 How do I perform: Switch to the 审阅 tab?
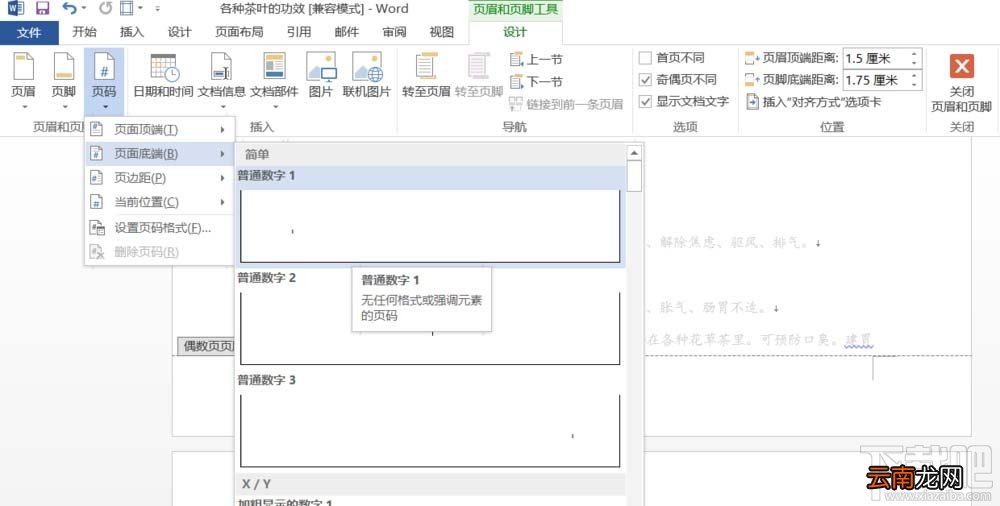click(x=394, y=32)
